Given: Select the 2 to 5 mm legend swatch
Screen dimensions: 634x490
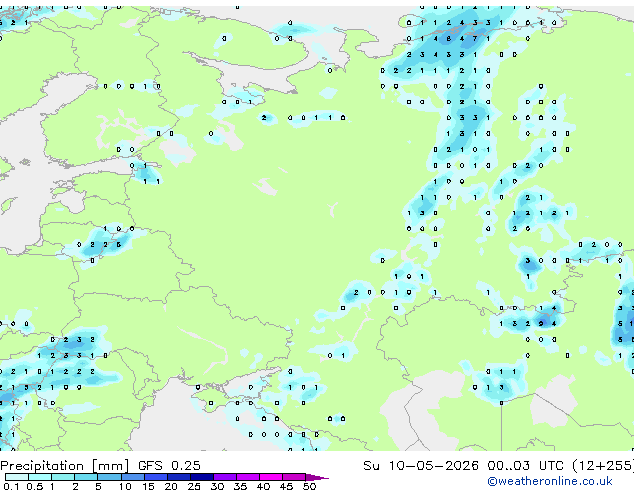Looking at the screenshot, I should (x=86, y=477).
